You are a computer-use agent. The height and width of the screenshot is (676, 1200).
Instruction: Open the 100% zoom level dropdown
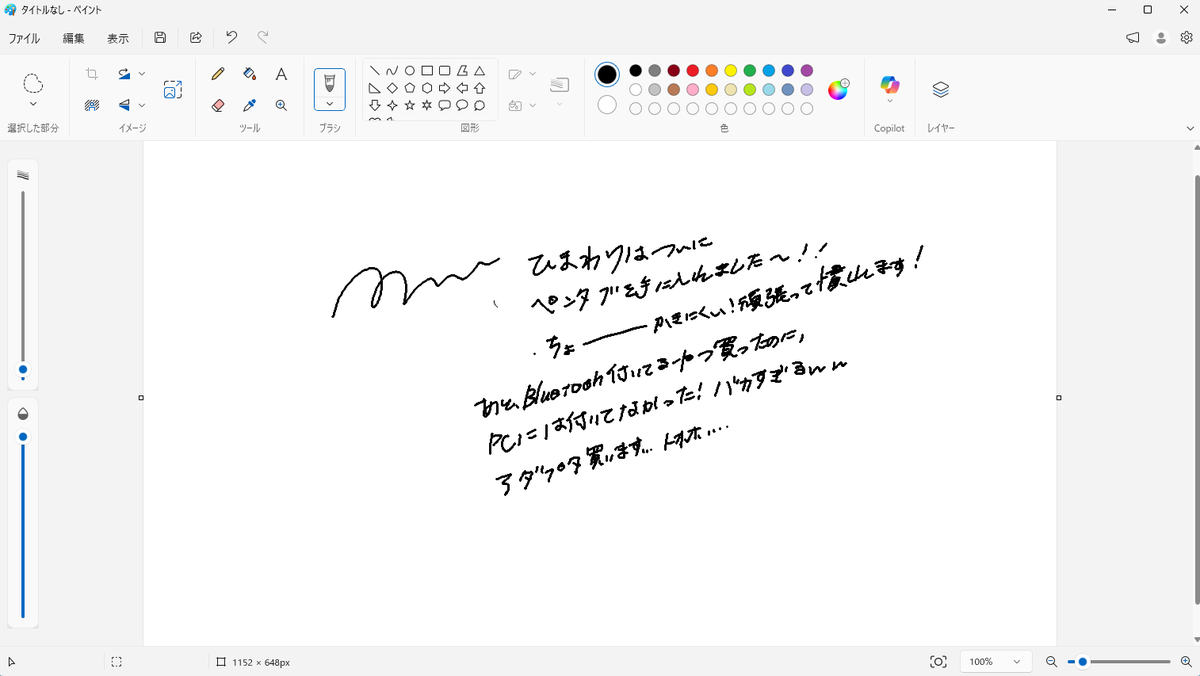click(995, 662)
